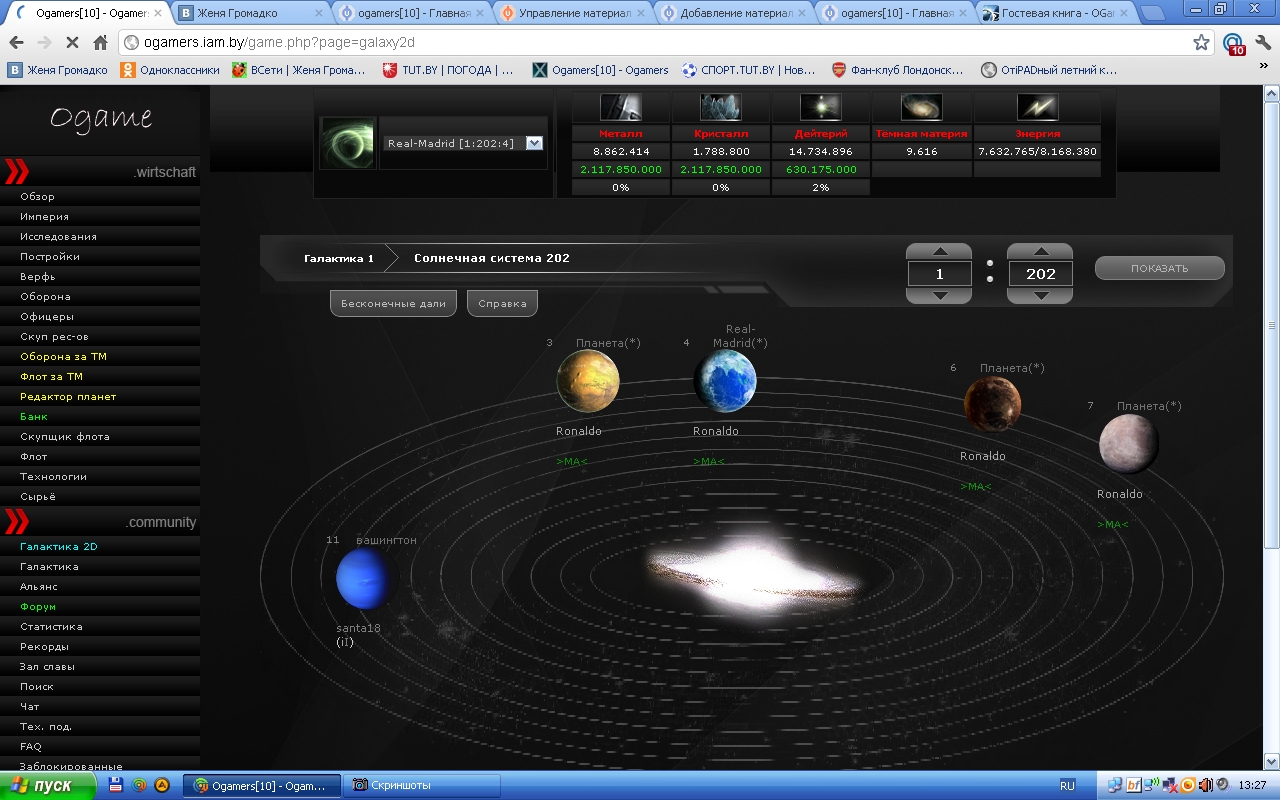The height and width of the screenshot is (800, 1280).
Task: Open Исследования in the left sidebar menu
Action: [58, 237]
